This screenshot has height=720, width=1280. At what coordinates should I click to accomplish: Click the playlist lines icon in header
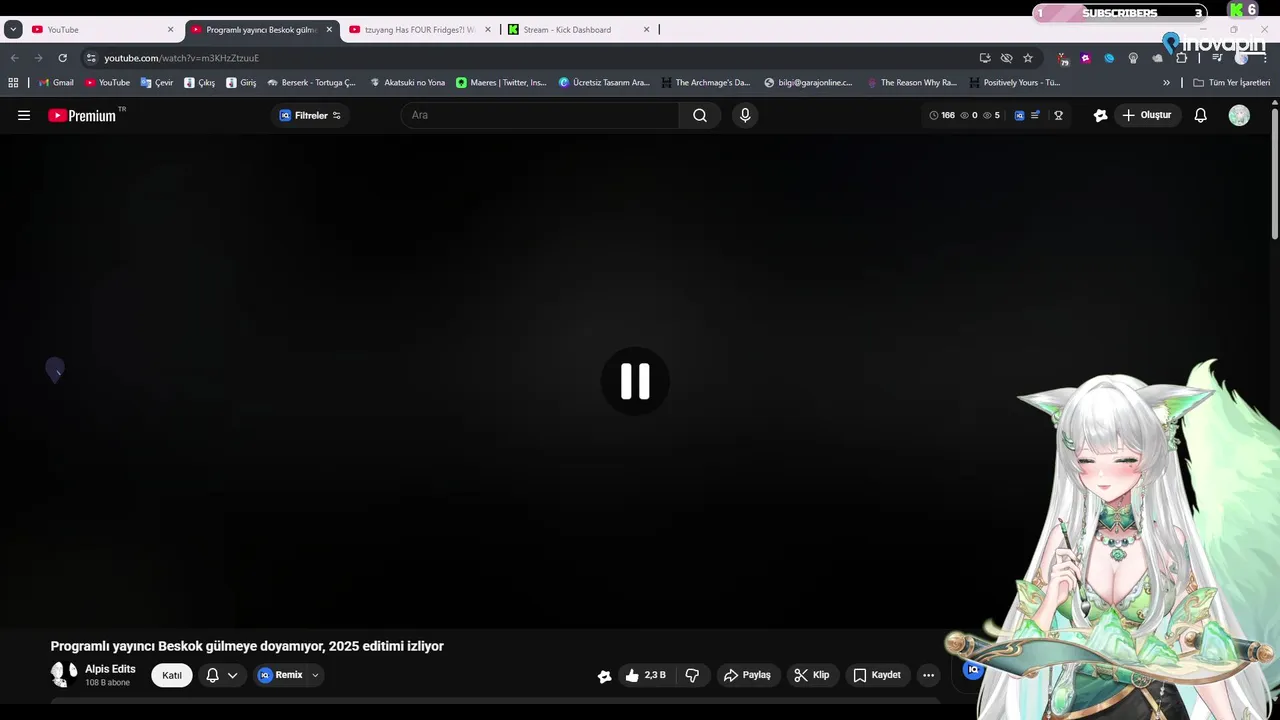[1035, 115]
